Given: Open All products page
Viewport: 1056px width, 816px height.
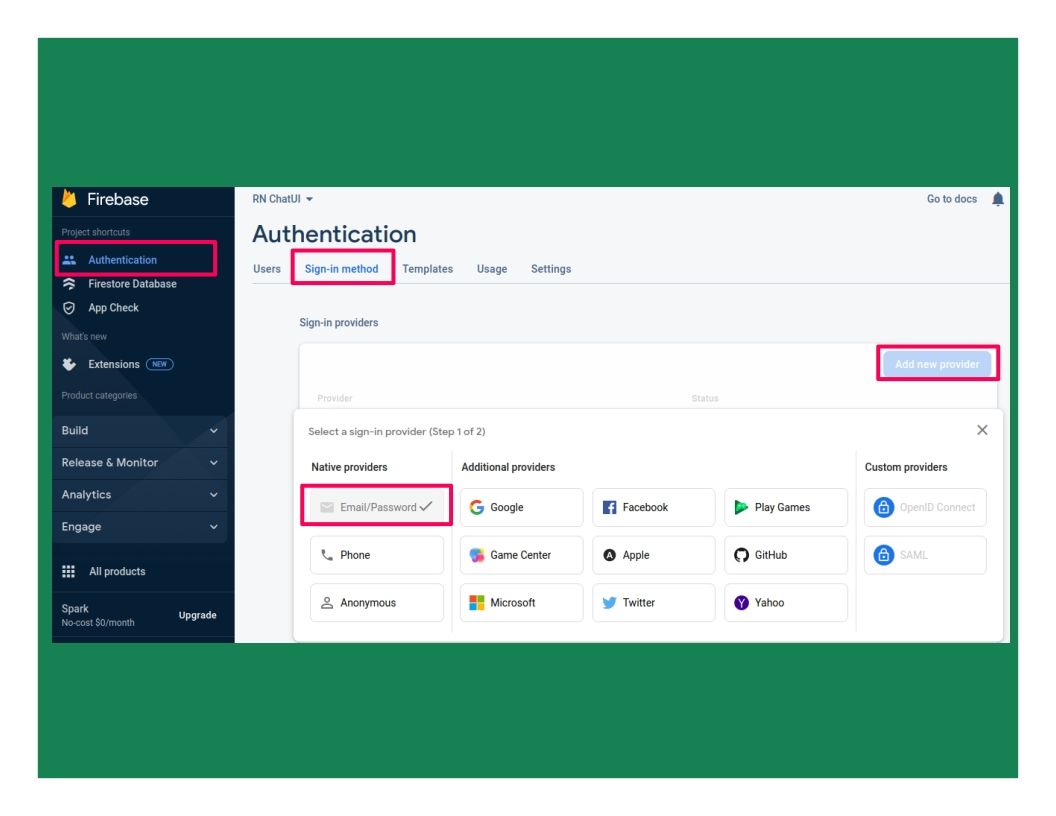Looking at the screenshot, I should [x=117, y=572].
